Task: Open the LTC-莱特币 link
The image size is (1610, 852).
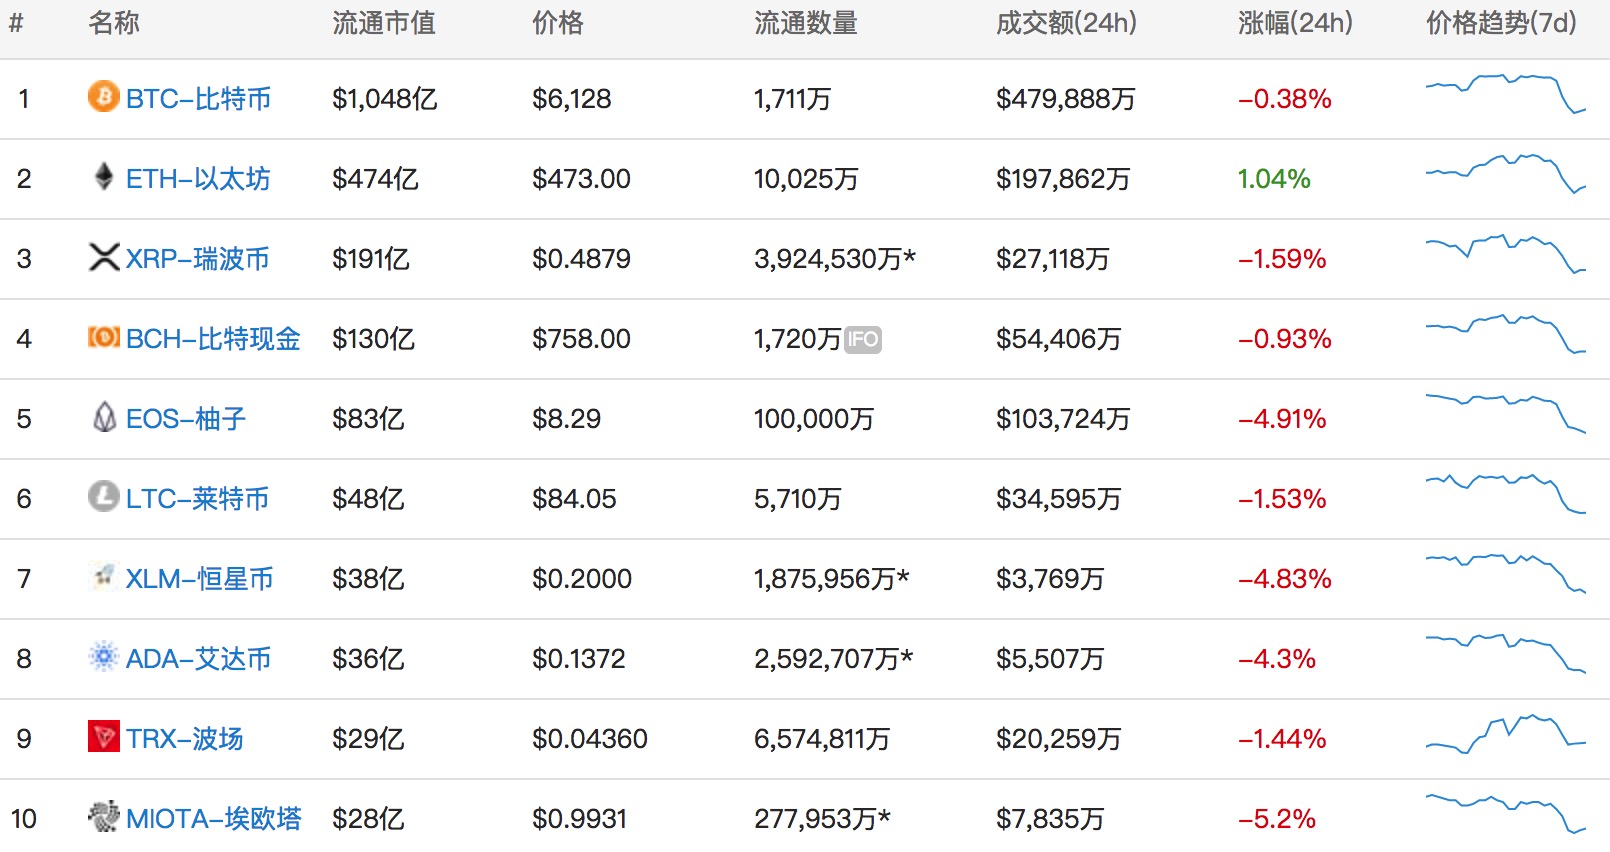Action: (x=198, y=499)
